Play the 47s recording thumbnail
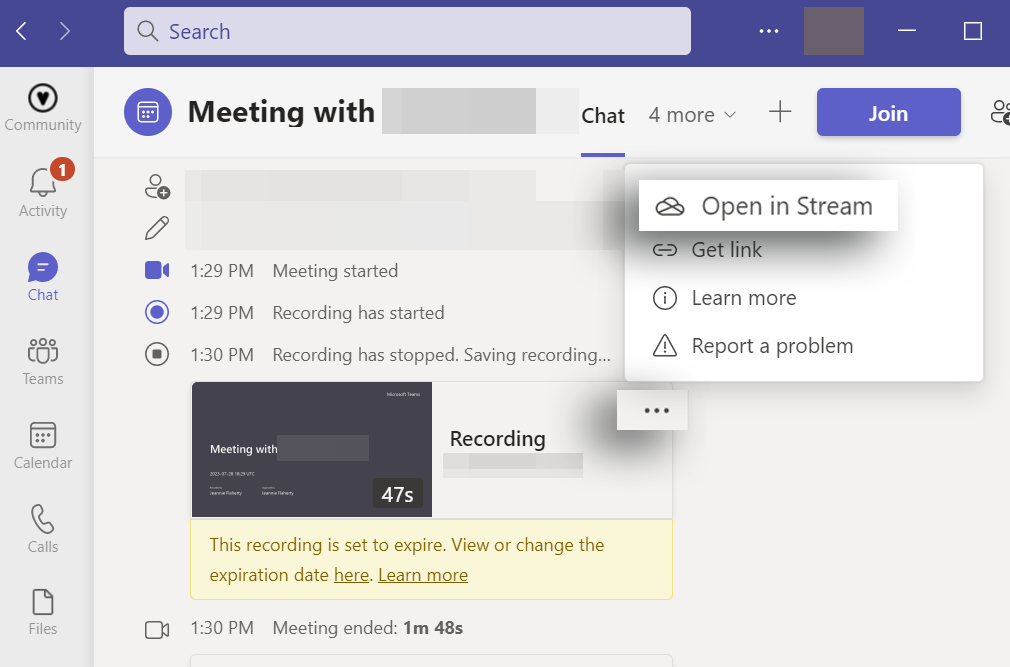This screenshot has height=667, width=1010. click(311, 449)
